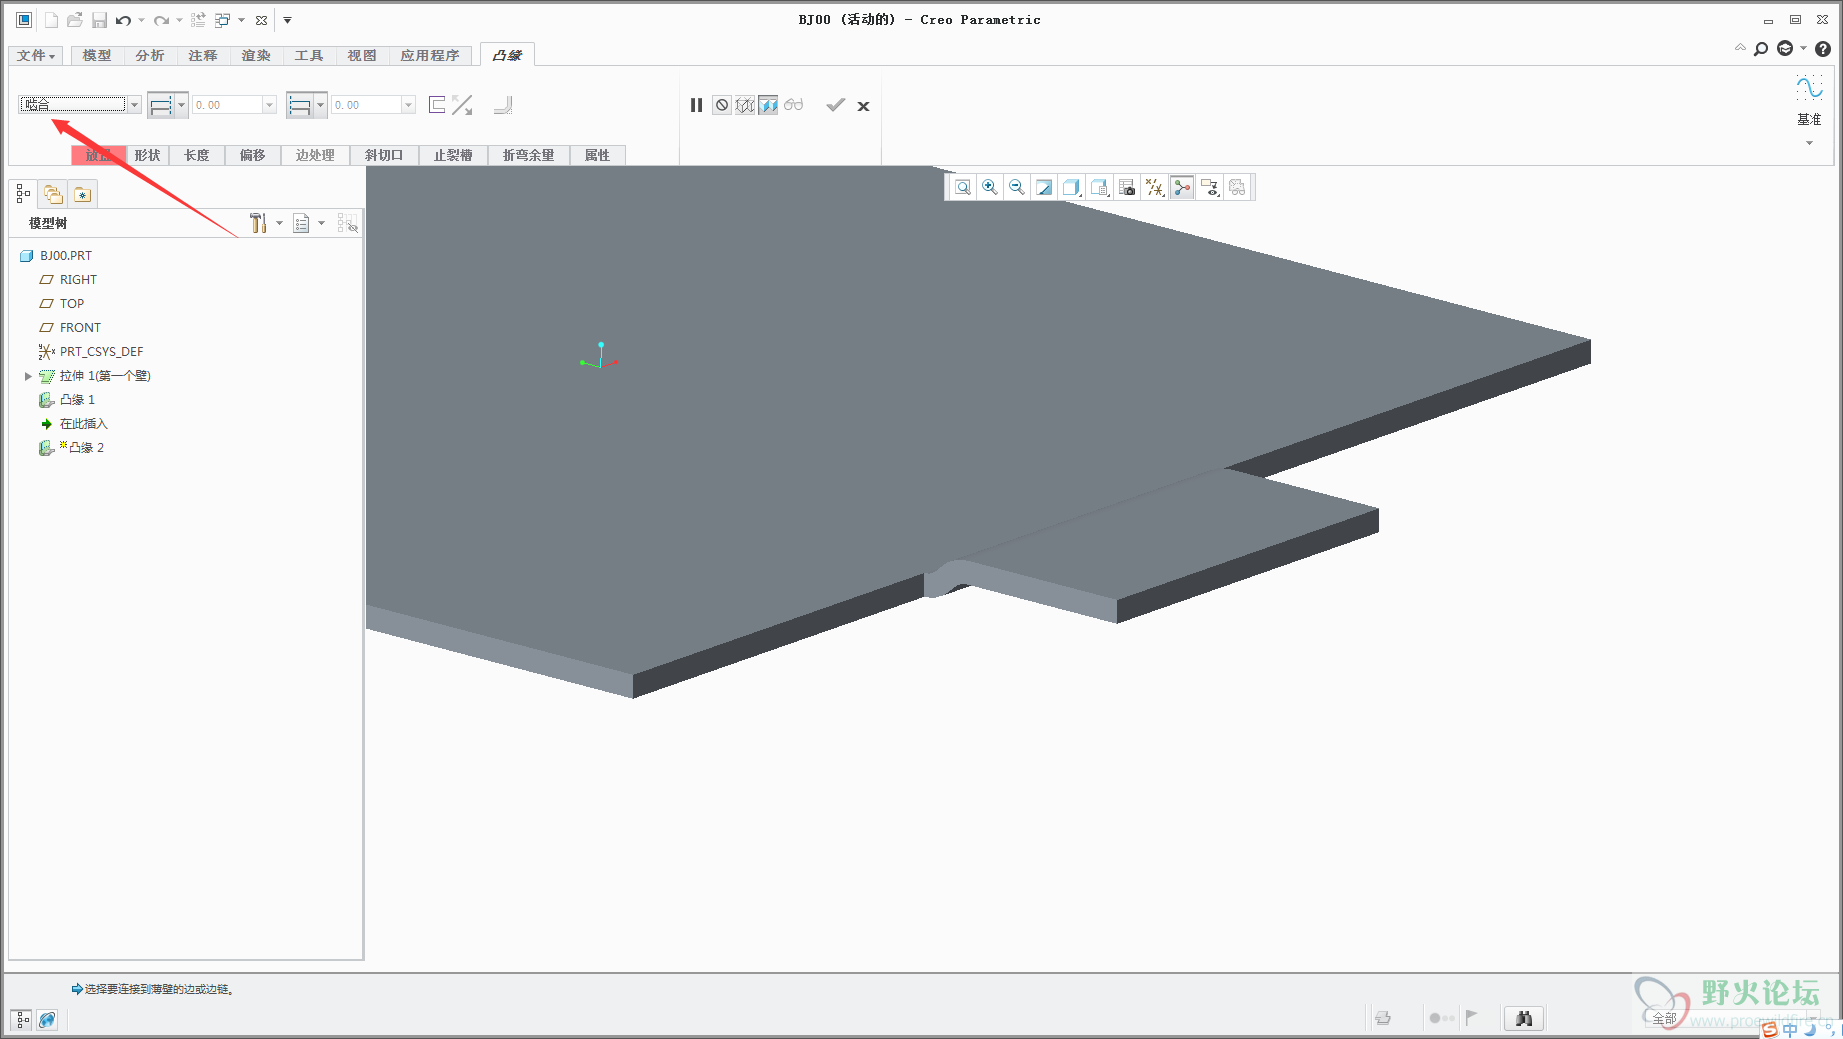Switch to the 视图 ribbon tab

[x=362, y=56]
